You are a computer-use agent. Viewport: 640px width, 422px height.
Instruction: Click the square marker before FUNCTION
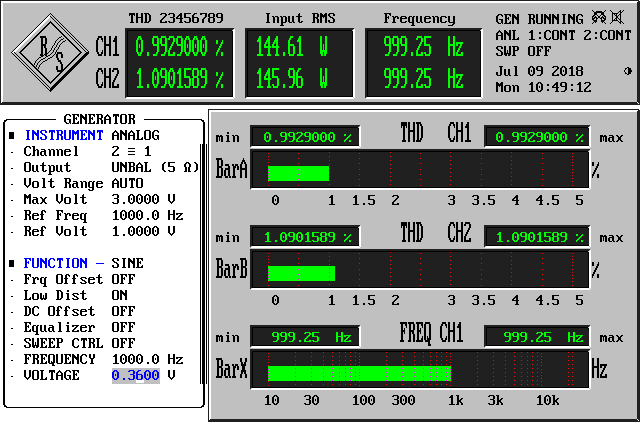12,263
